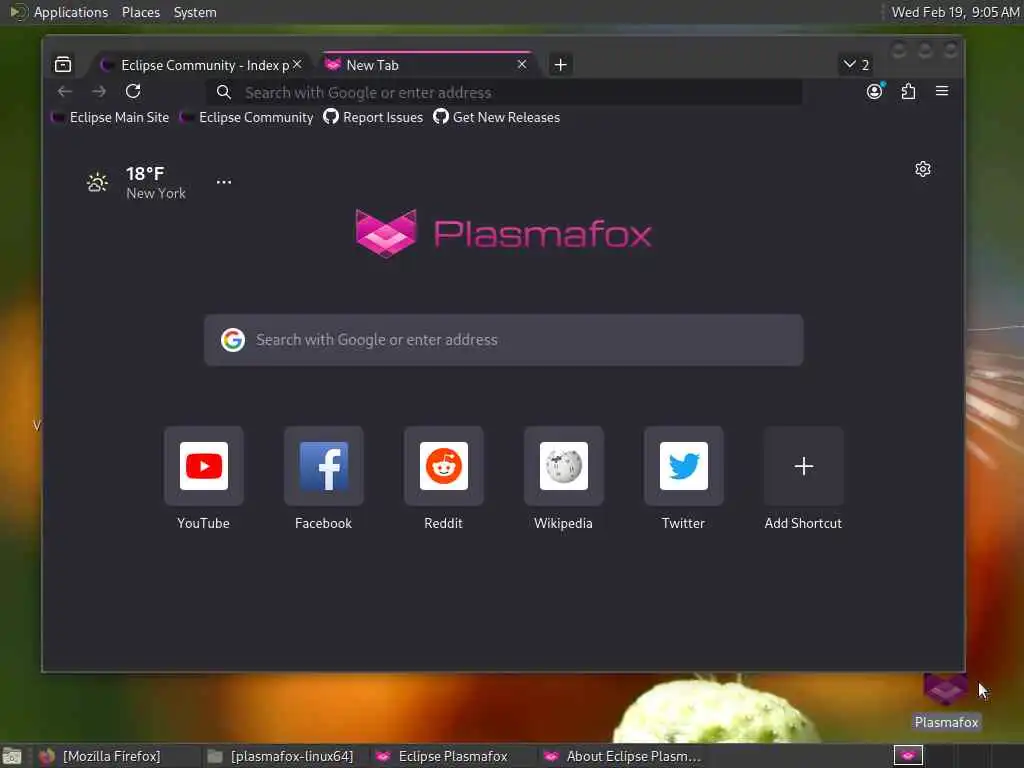
Task: Open the hamburger application menu
Action: (942, 91)
